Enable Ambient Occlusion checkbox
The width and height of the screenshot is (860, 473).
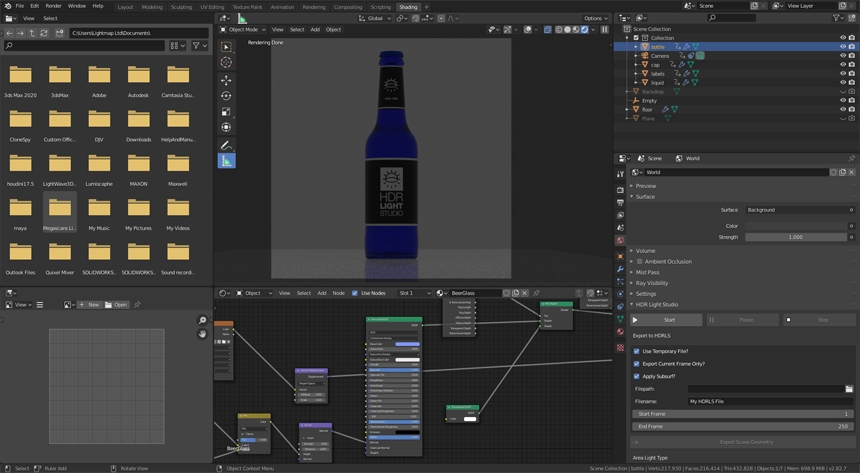640,262
